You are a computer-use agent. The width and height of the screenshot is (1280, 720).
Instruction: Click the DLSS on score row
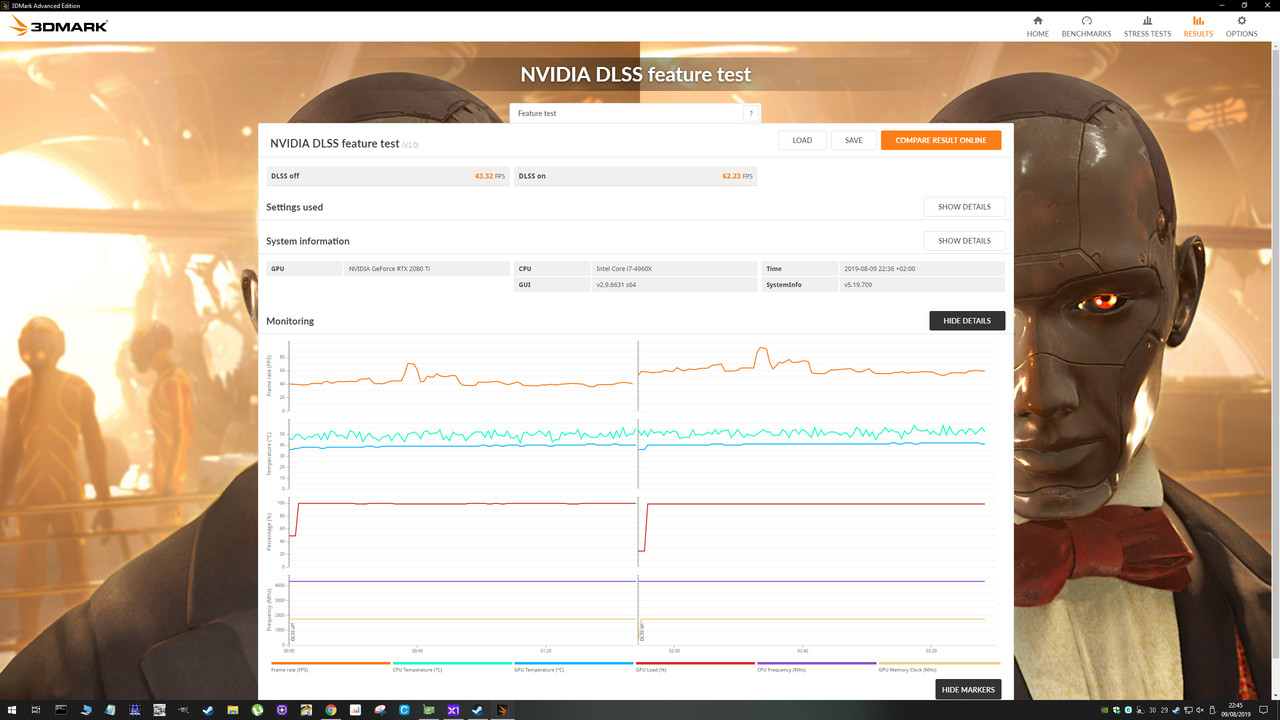[636, 176]
